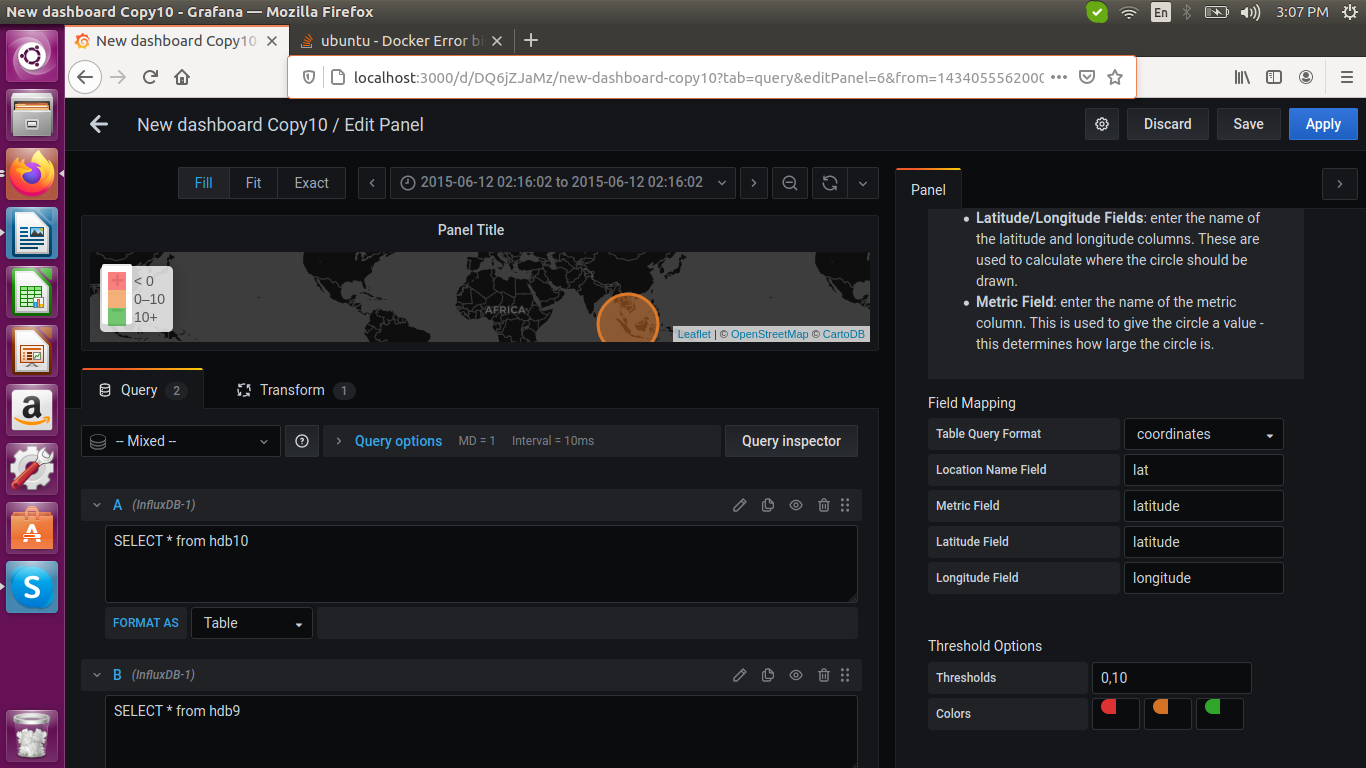The image size is (1366, 768).
Task: Open the datasource help icon
Action: tap(302, 441)
